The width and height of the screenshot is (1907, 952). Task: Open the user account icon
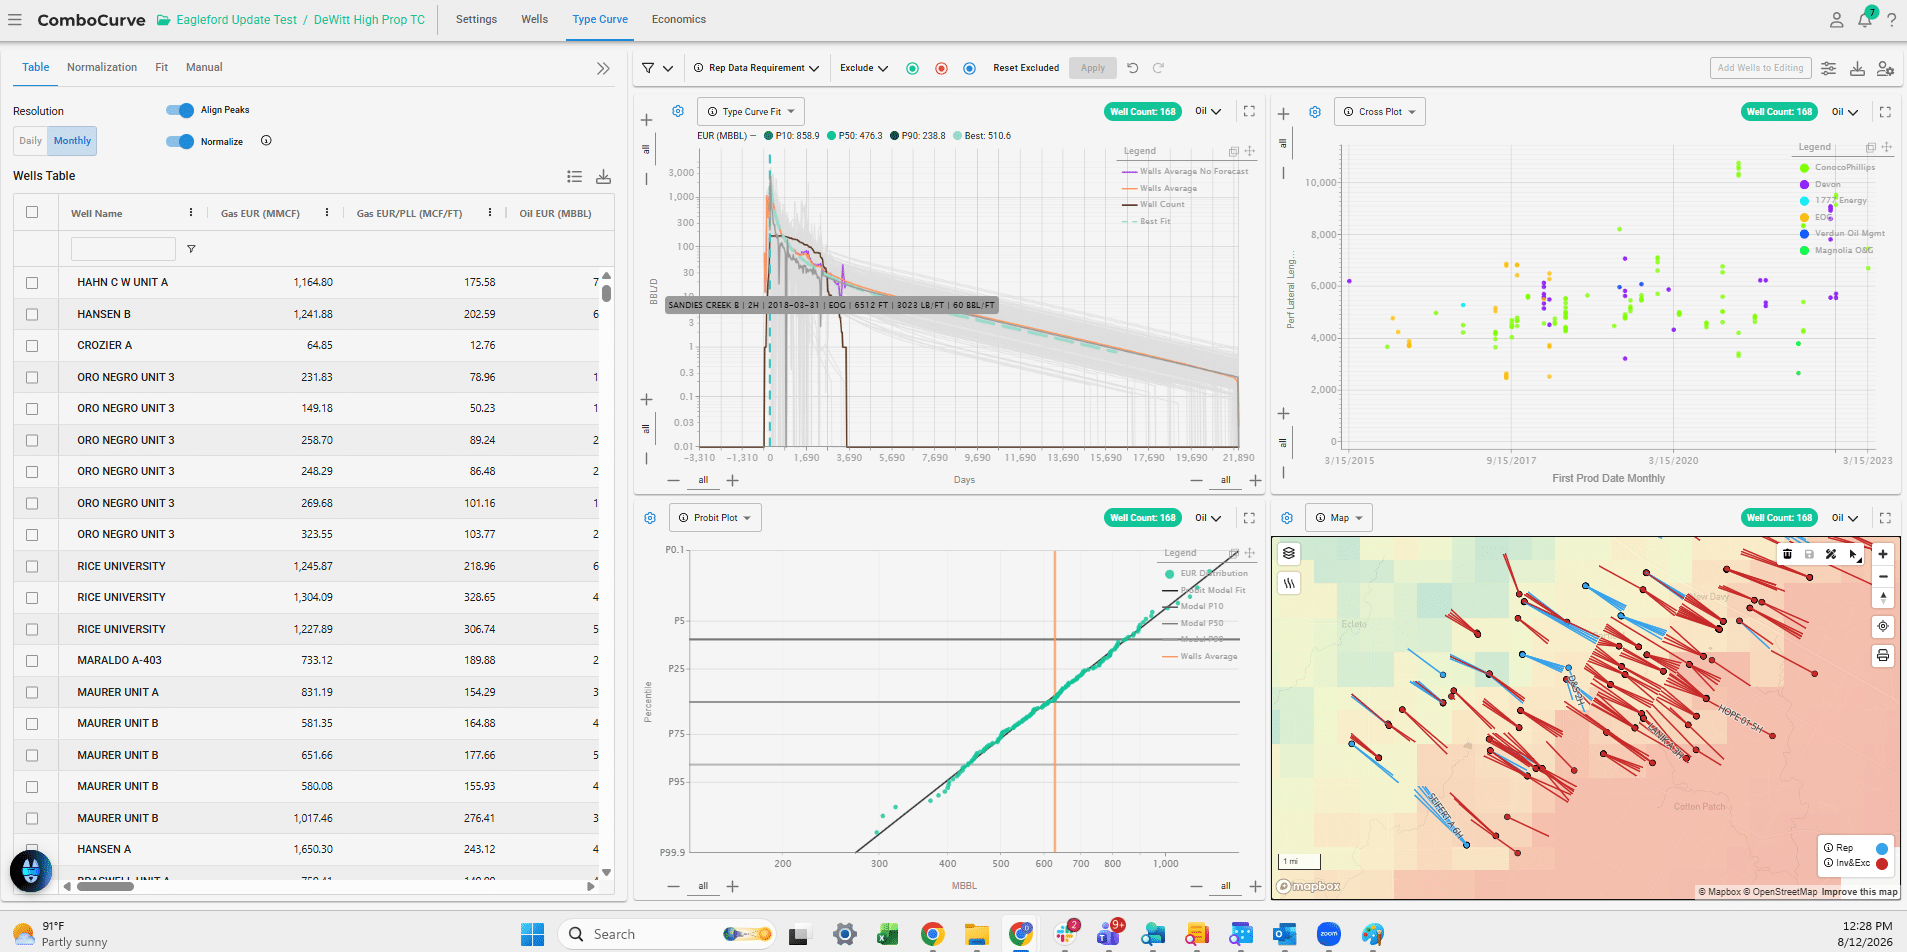coord(1837,20)
